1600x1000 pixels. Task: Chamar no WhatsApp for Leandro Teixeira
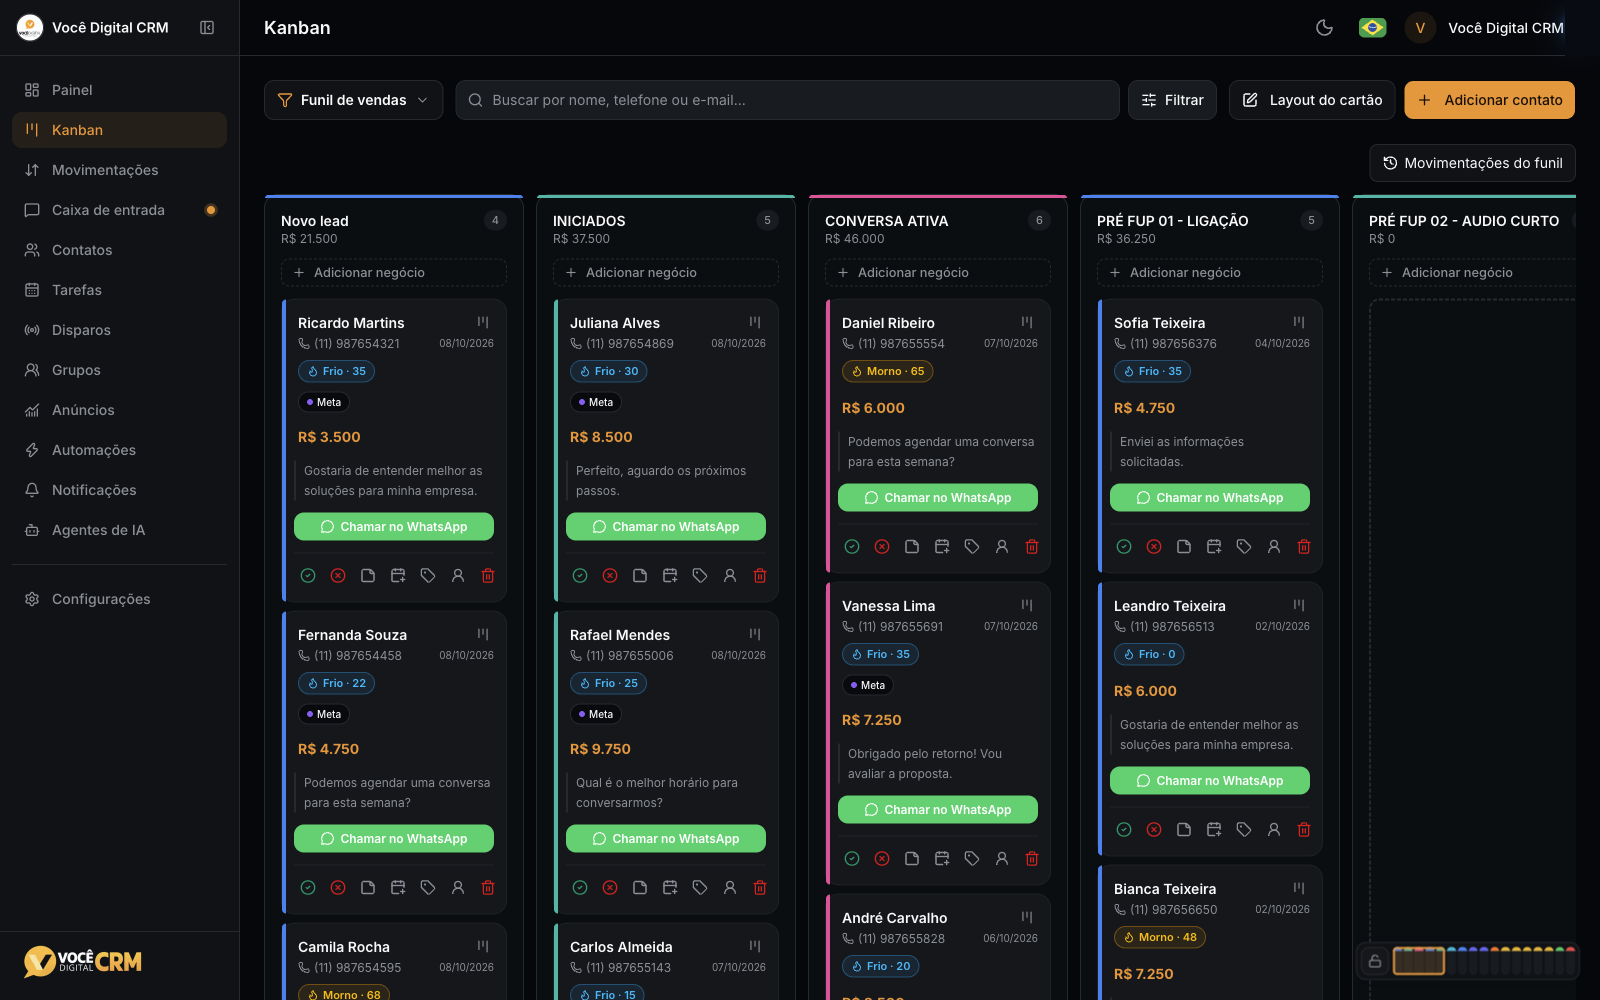point(1210,781)
